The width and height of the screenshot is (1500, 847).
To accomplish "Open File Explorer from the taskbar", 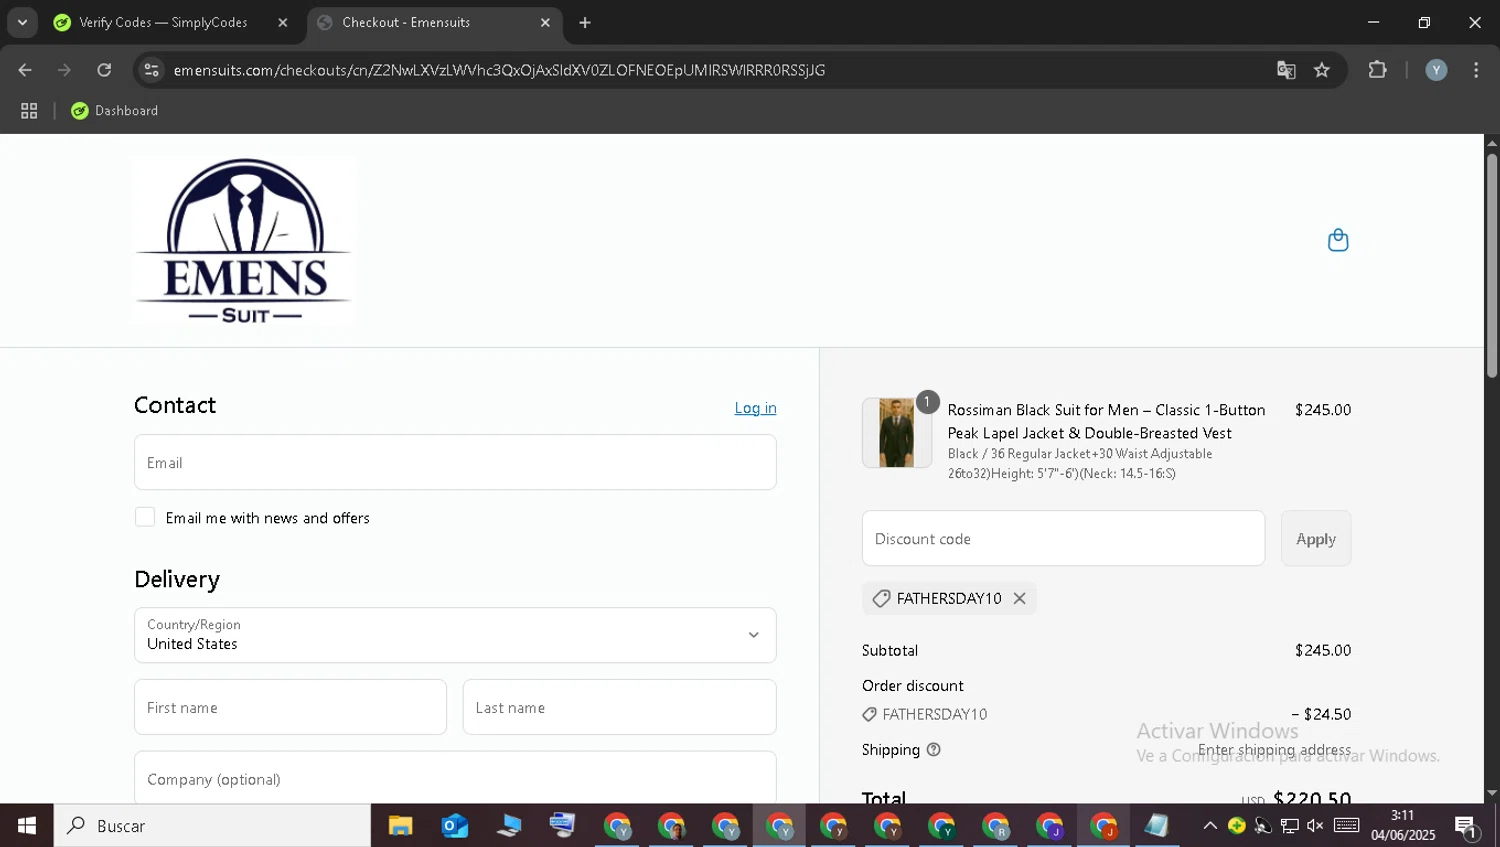I will click(x=400, y=826).
